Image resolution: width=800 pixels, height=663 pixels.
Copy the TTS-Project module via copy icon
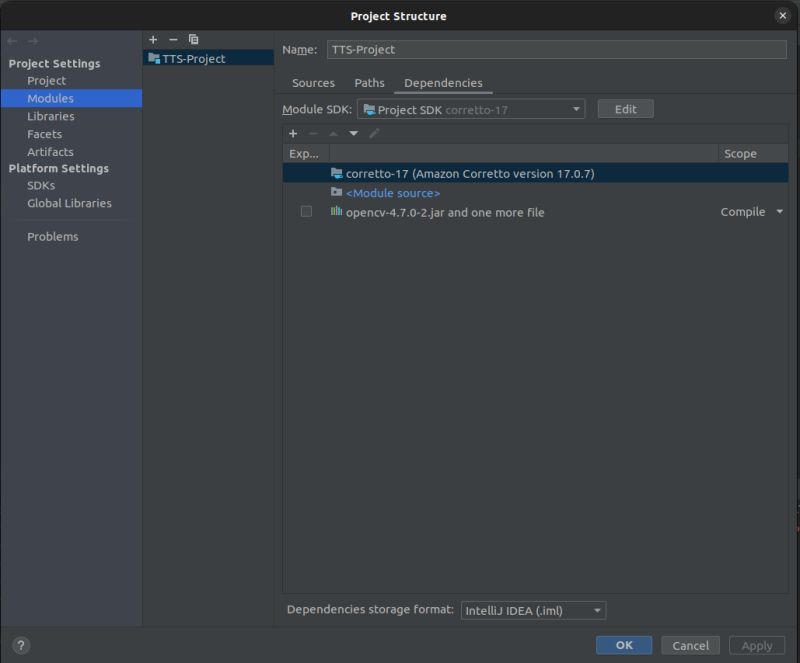pyautogui.click(x=193, y=39)
